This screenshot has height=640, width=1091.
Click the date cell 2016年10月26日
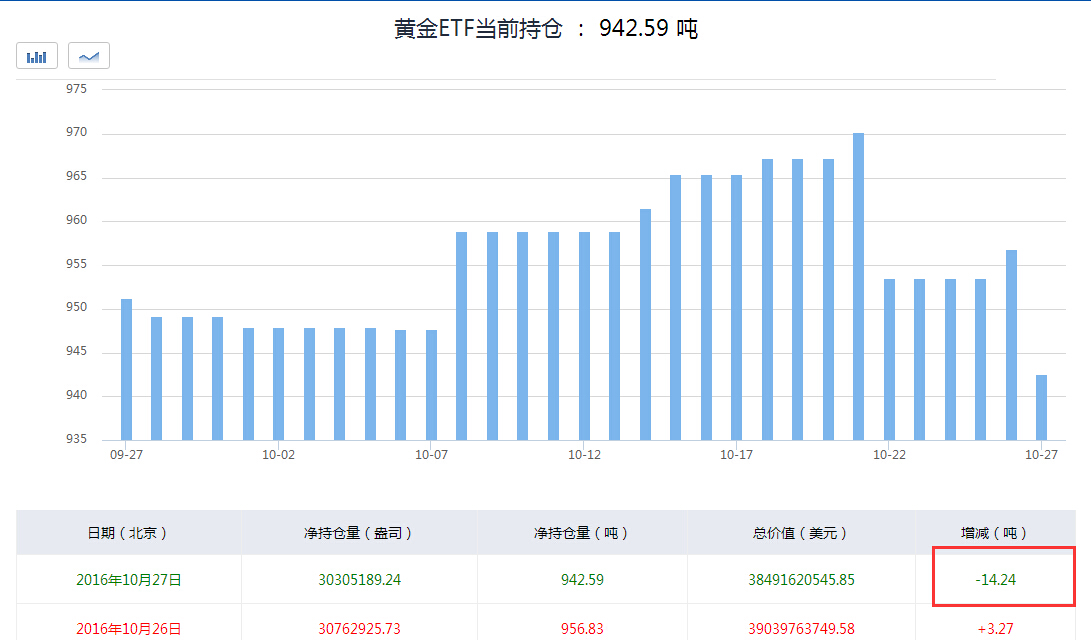coord(129,629)
